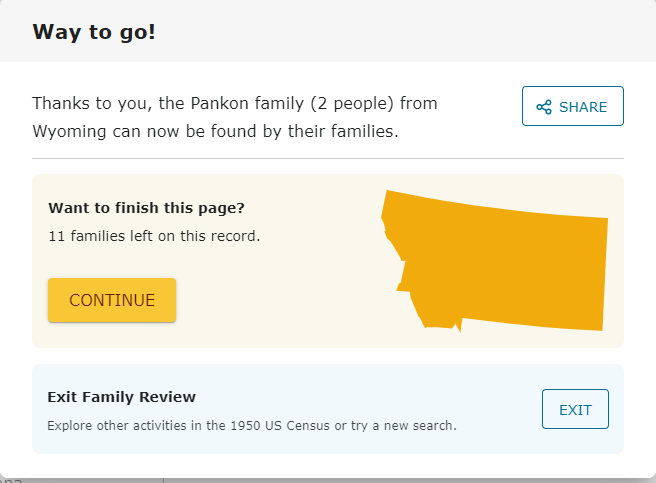Click the "Exit Family Review" heading
The image size is (656, 483).
tap(121, 397)
